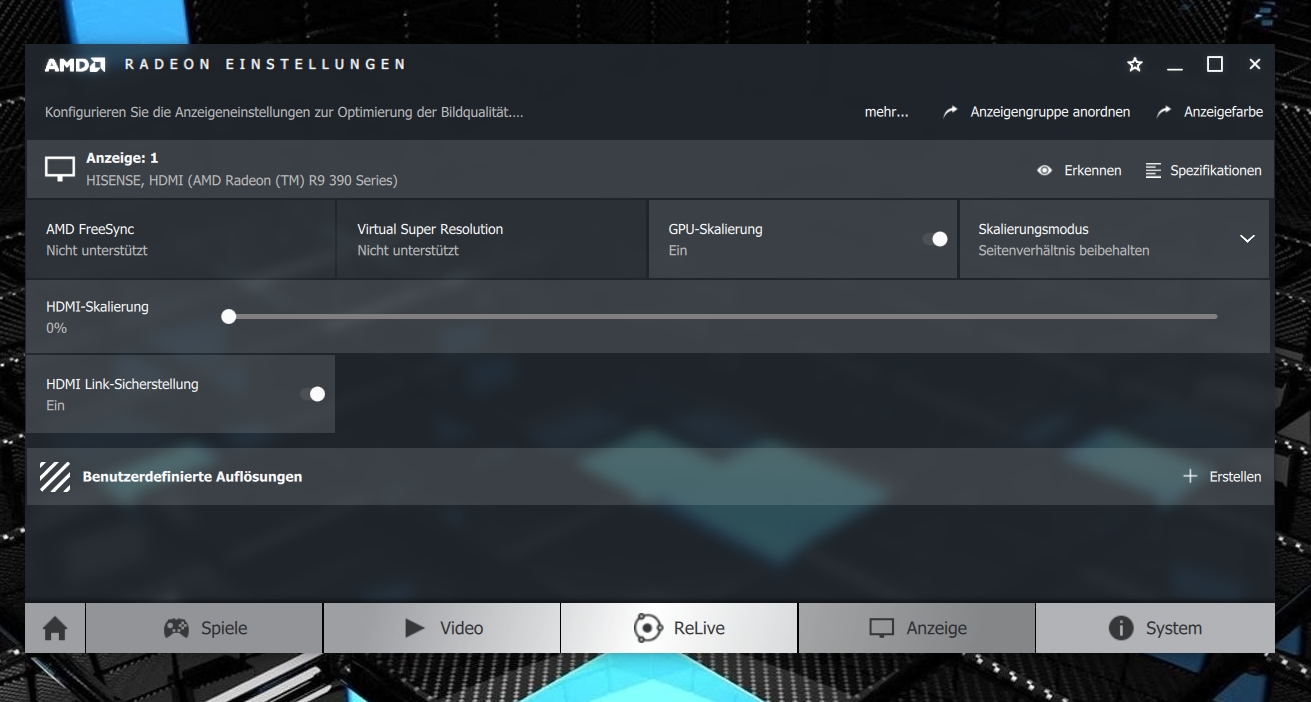Click the HISENSE, HDMI display description text
Image resolution: width=1311 pixels, height=702 pixels.
pos(242,181)
